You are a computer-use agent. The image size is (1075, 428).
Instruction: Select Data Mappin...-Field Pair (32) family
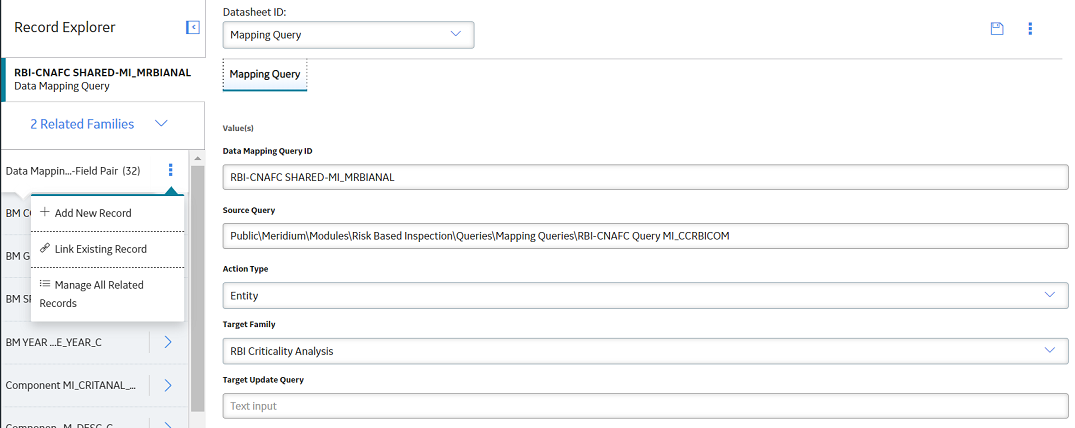[73, 171]
